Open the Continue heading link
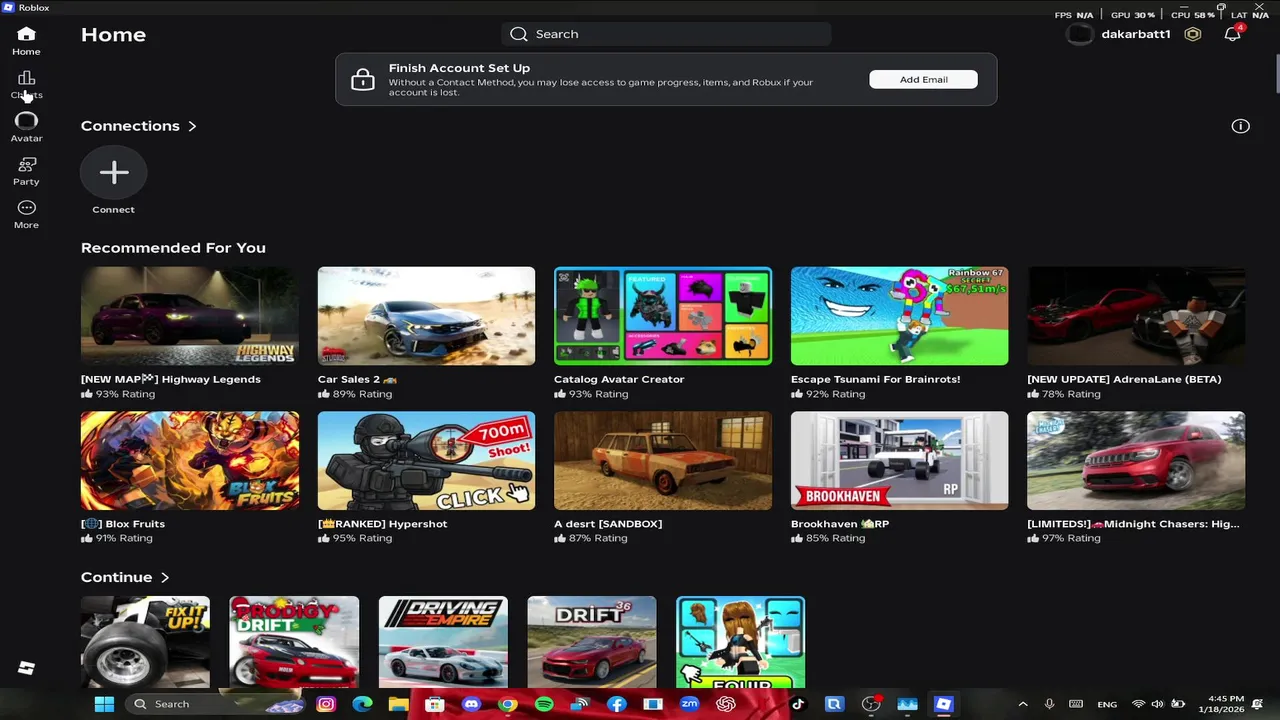Viewport: 1280px width, 720px height. coord(116,577)
